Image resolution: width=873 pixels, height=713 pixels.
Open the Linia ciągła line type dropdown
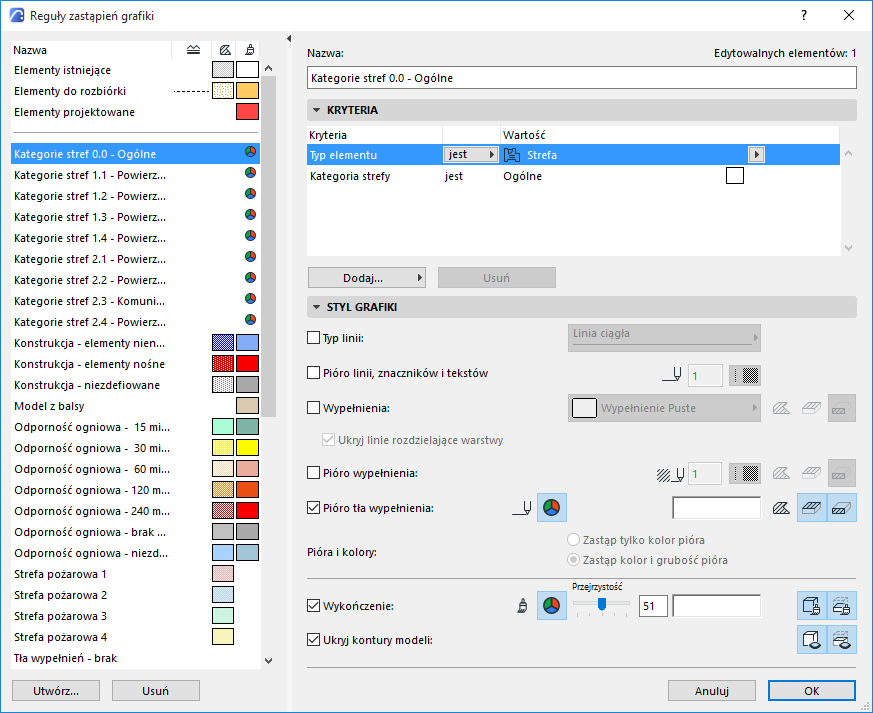click(x=664, y=338)
